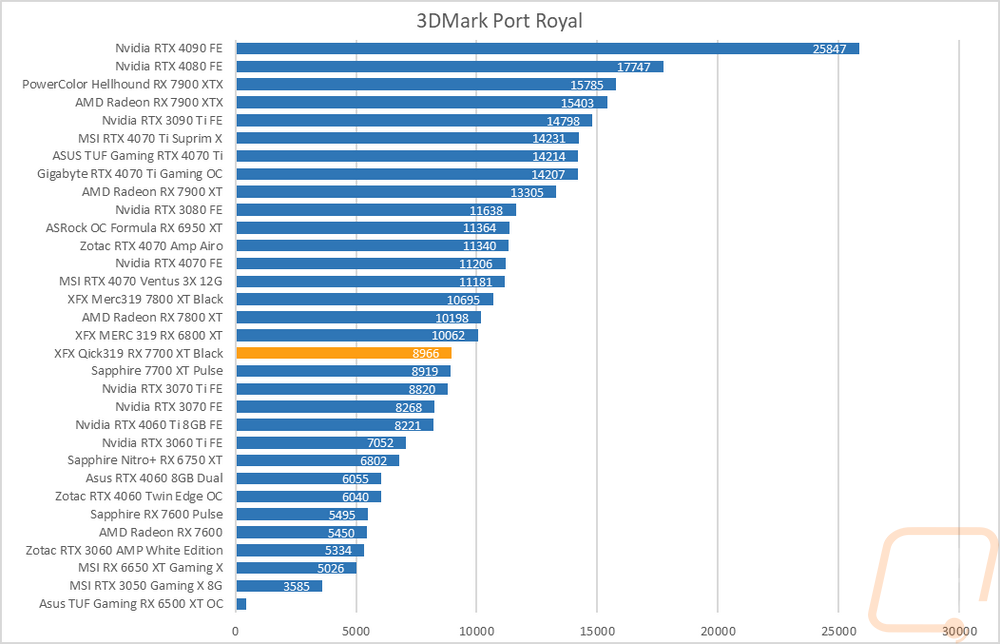Click the "AMD Radeon RX 7600" label

pyautogui.click(x=161, y=532)
